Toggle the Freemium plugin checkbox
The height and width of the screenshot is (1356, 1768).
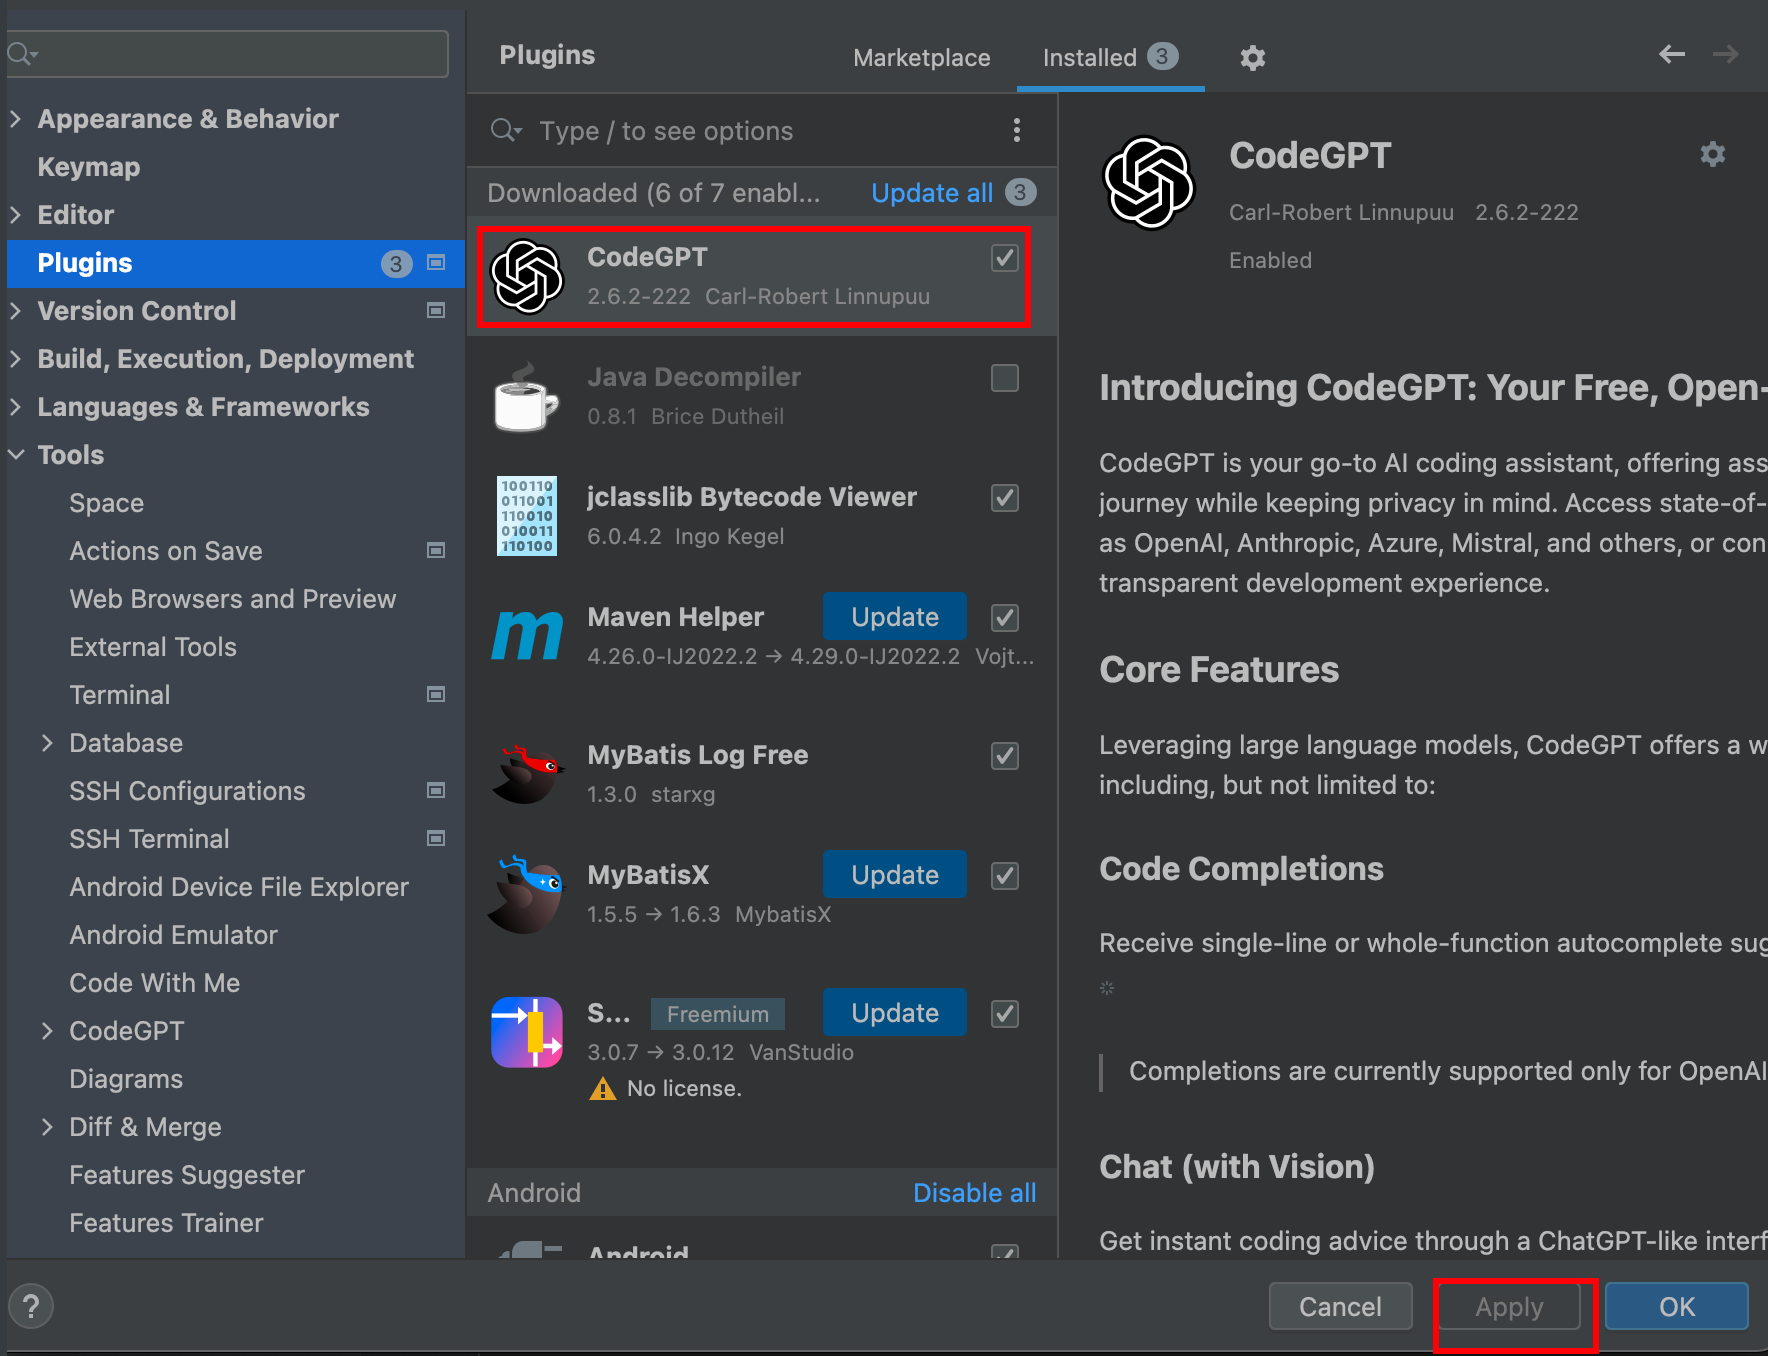pyautogui.click(x=1005, y=1014)
